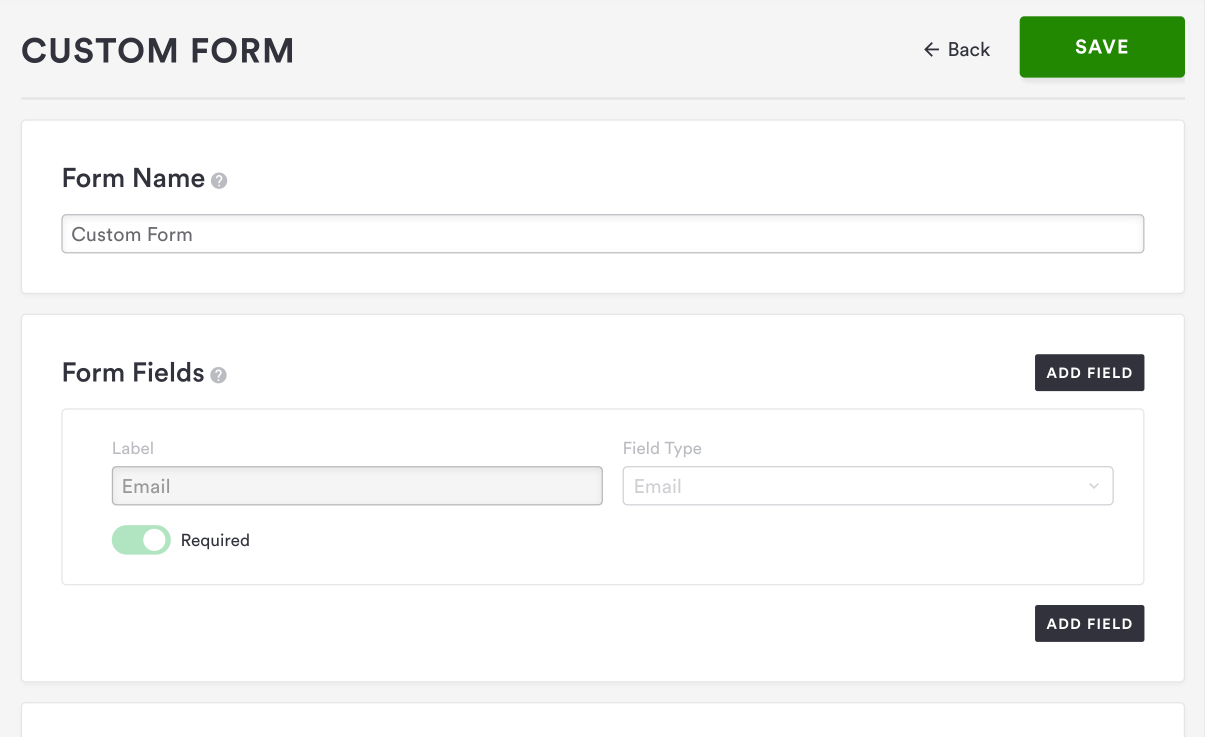The width and height of the screenshot is (1205, 737).
Task: Click the chevron arrow in Field Type dropdown
Action: click(1094, 487)
